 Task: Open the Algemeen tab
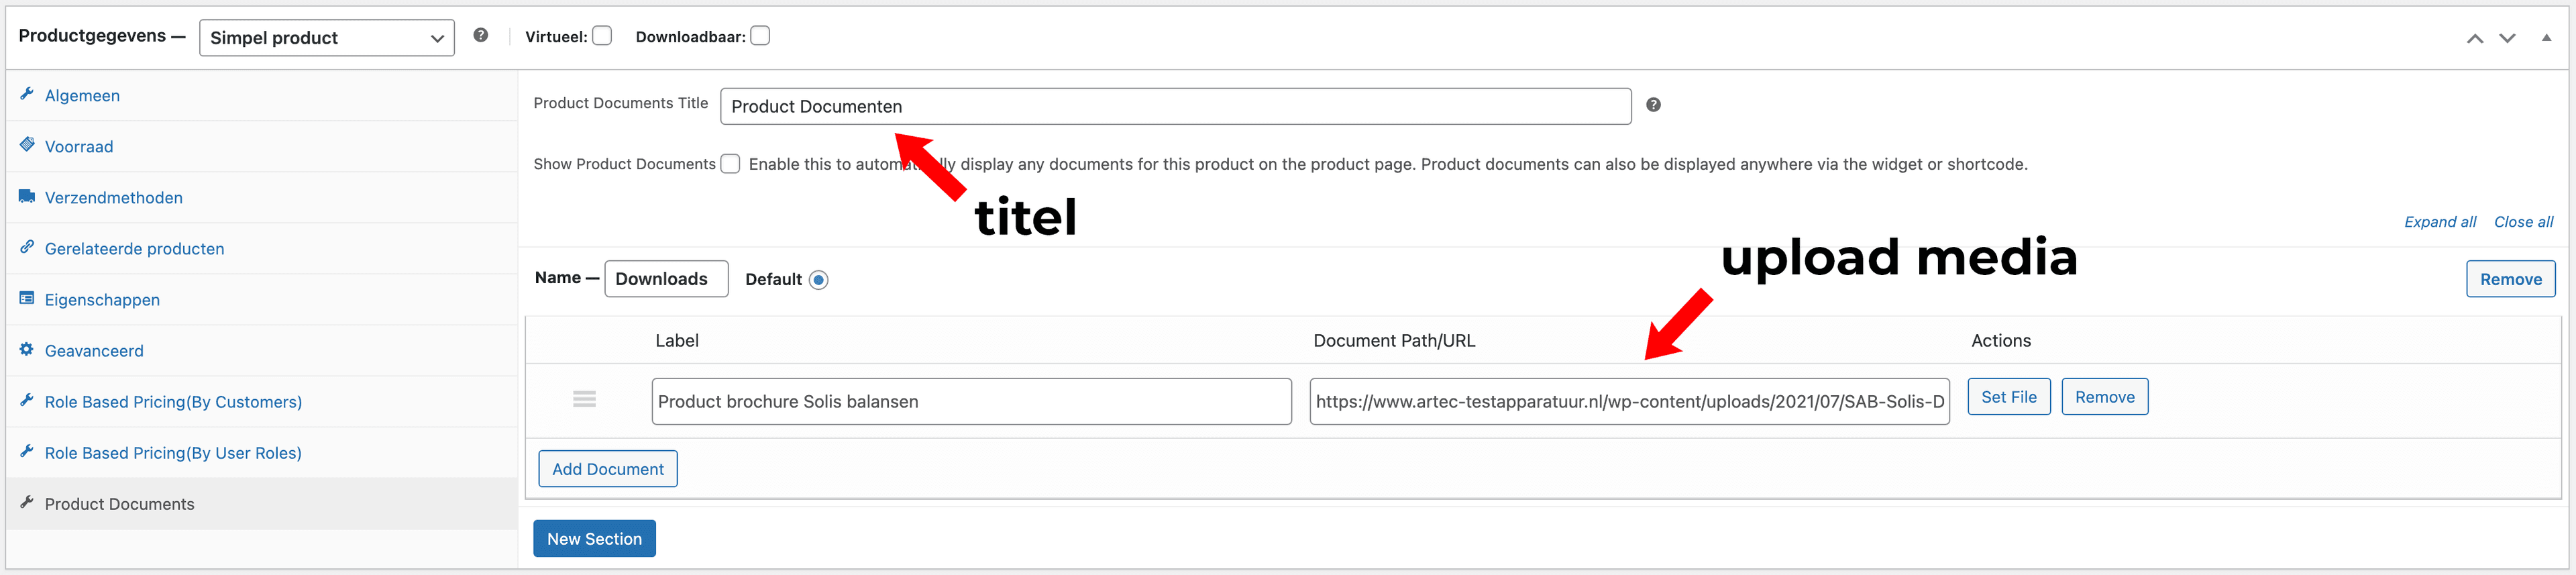click(262, 96)
